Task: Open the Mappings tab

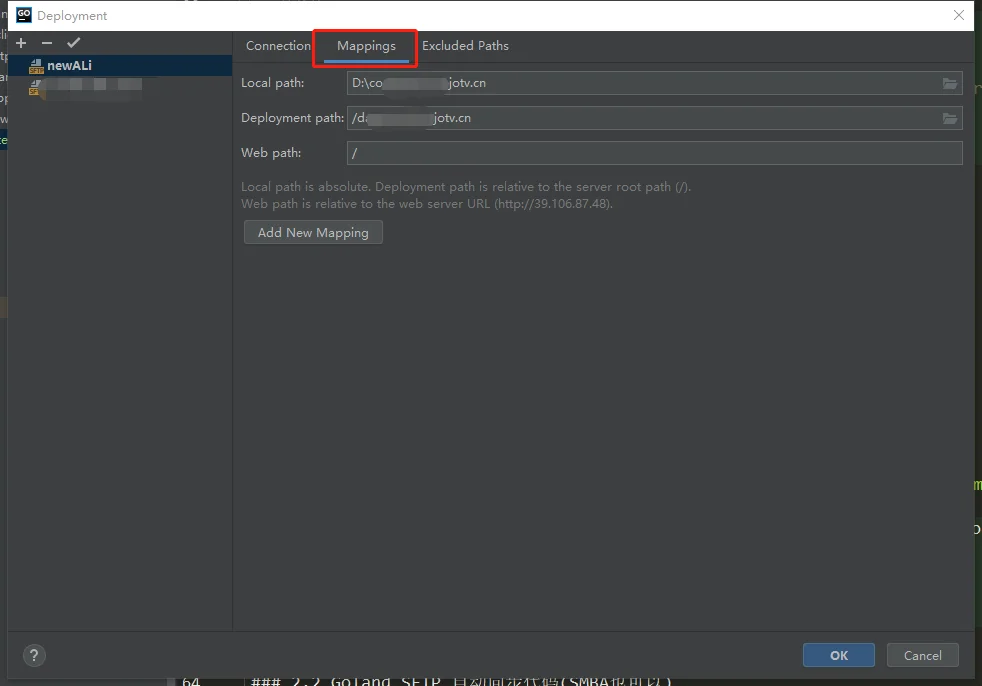Action: (x=366, y=46)
